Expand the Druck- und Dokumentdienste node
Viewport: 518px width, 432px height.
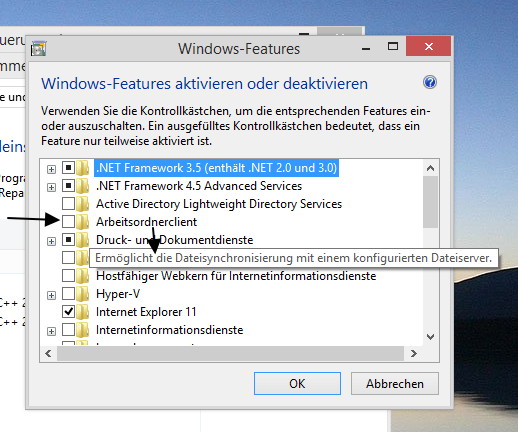coord(51,241)
